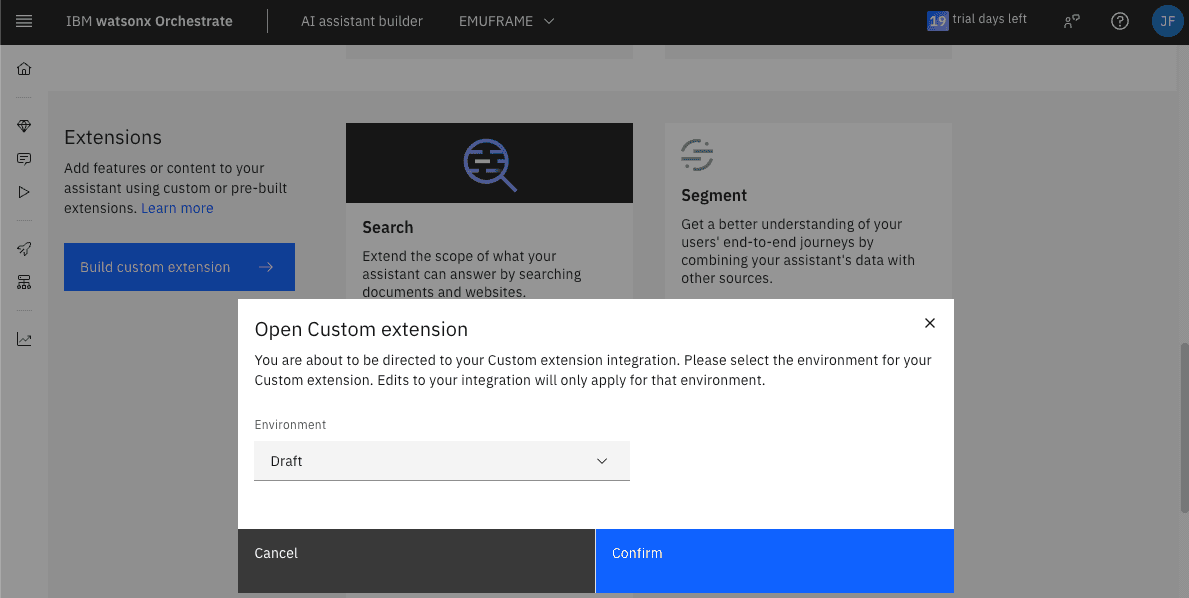Expand the Environment dropdown showing Draft
The width and height of the screenshot is (1189, 598).
(442, 461)
